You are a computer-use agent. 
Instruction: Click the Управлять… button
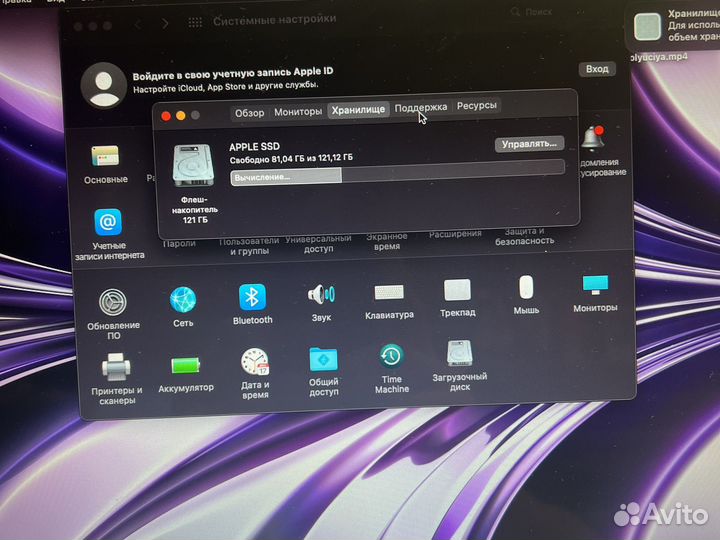pos(529,144)
